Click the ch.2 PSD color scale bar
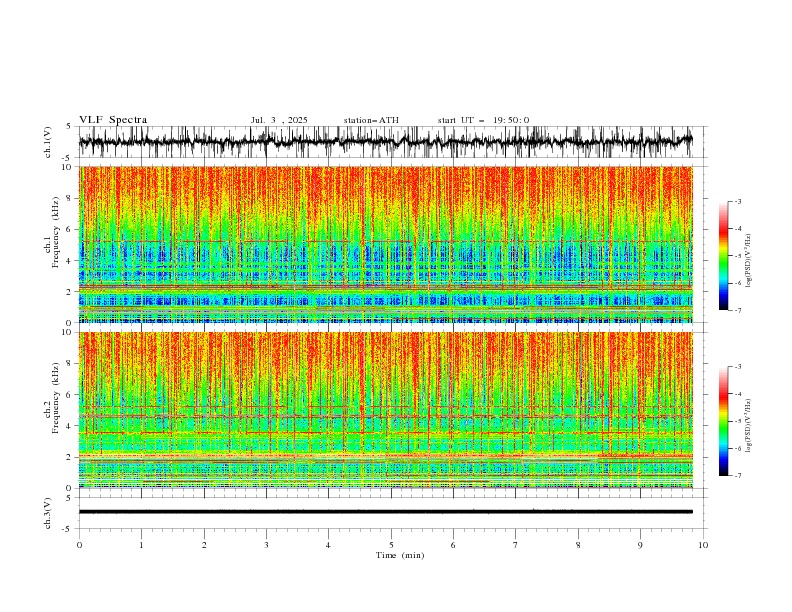 723,421
